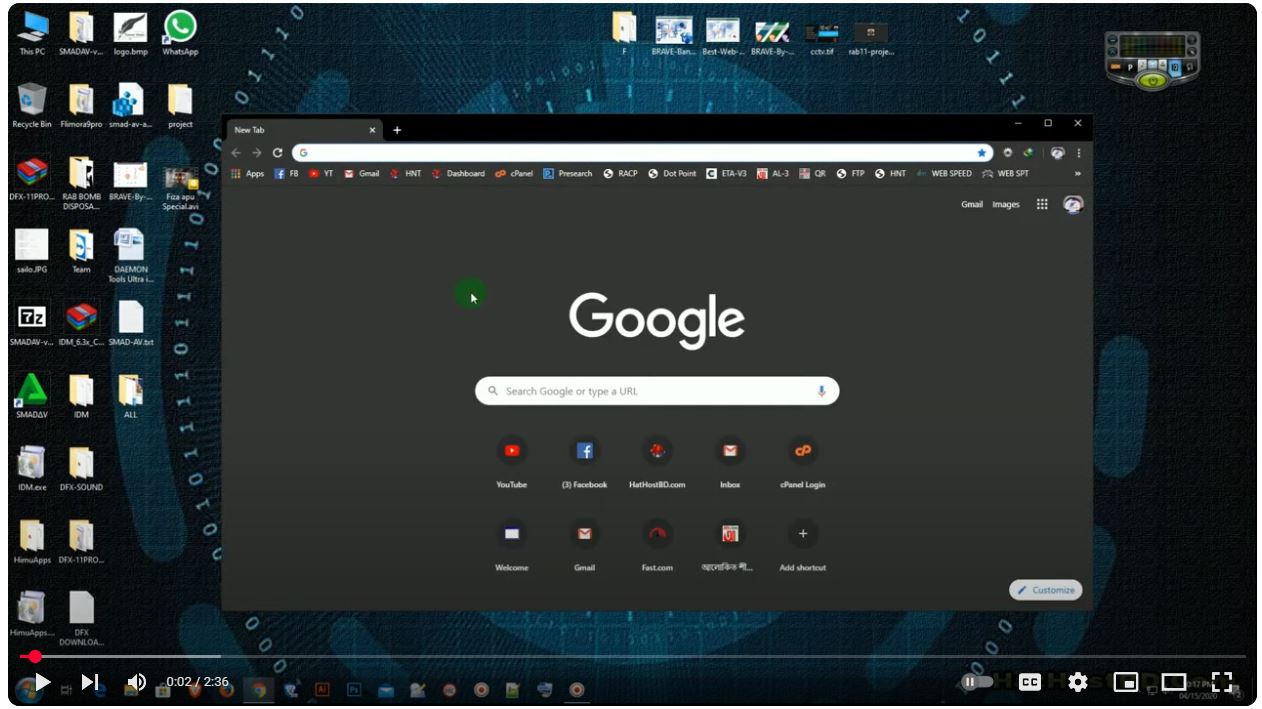Viewport: 1262px width, 709px height.
Task: Open the Google account avatar on page
Action: tap(1073, 204)
